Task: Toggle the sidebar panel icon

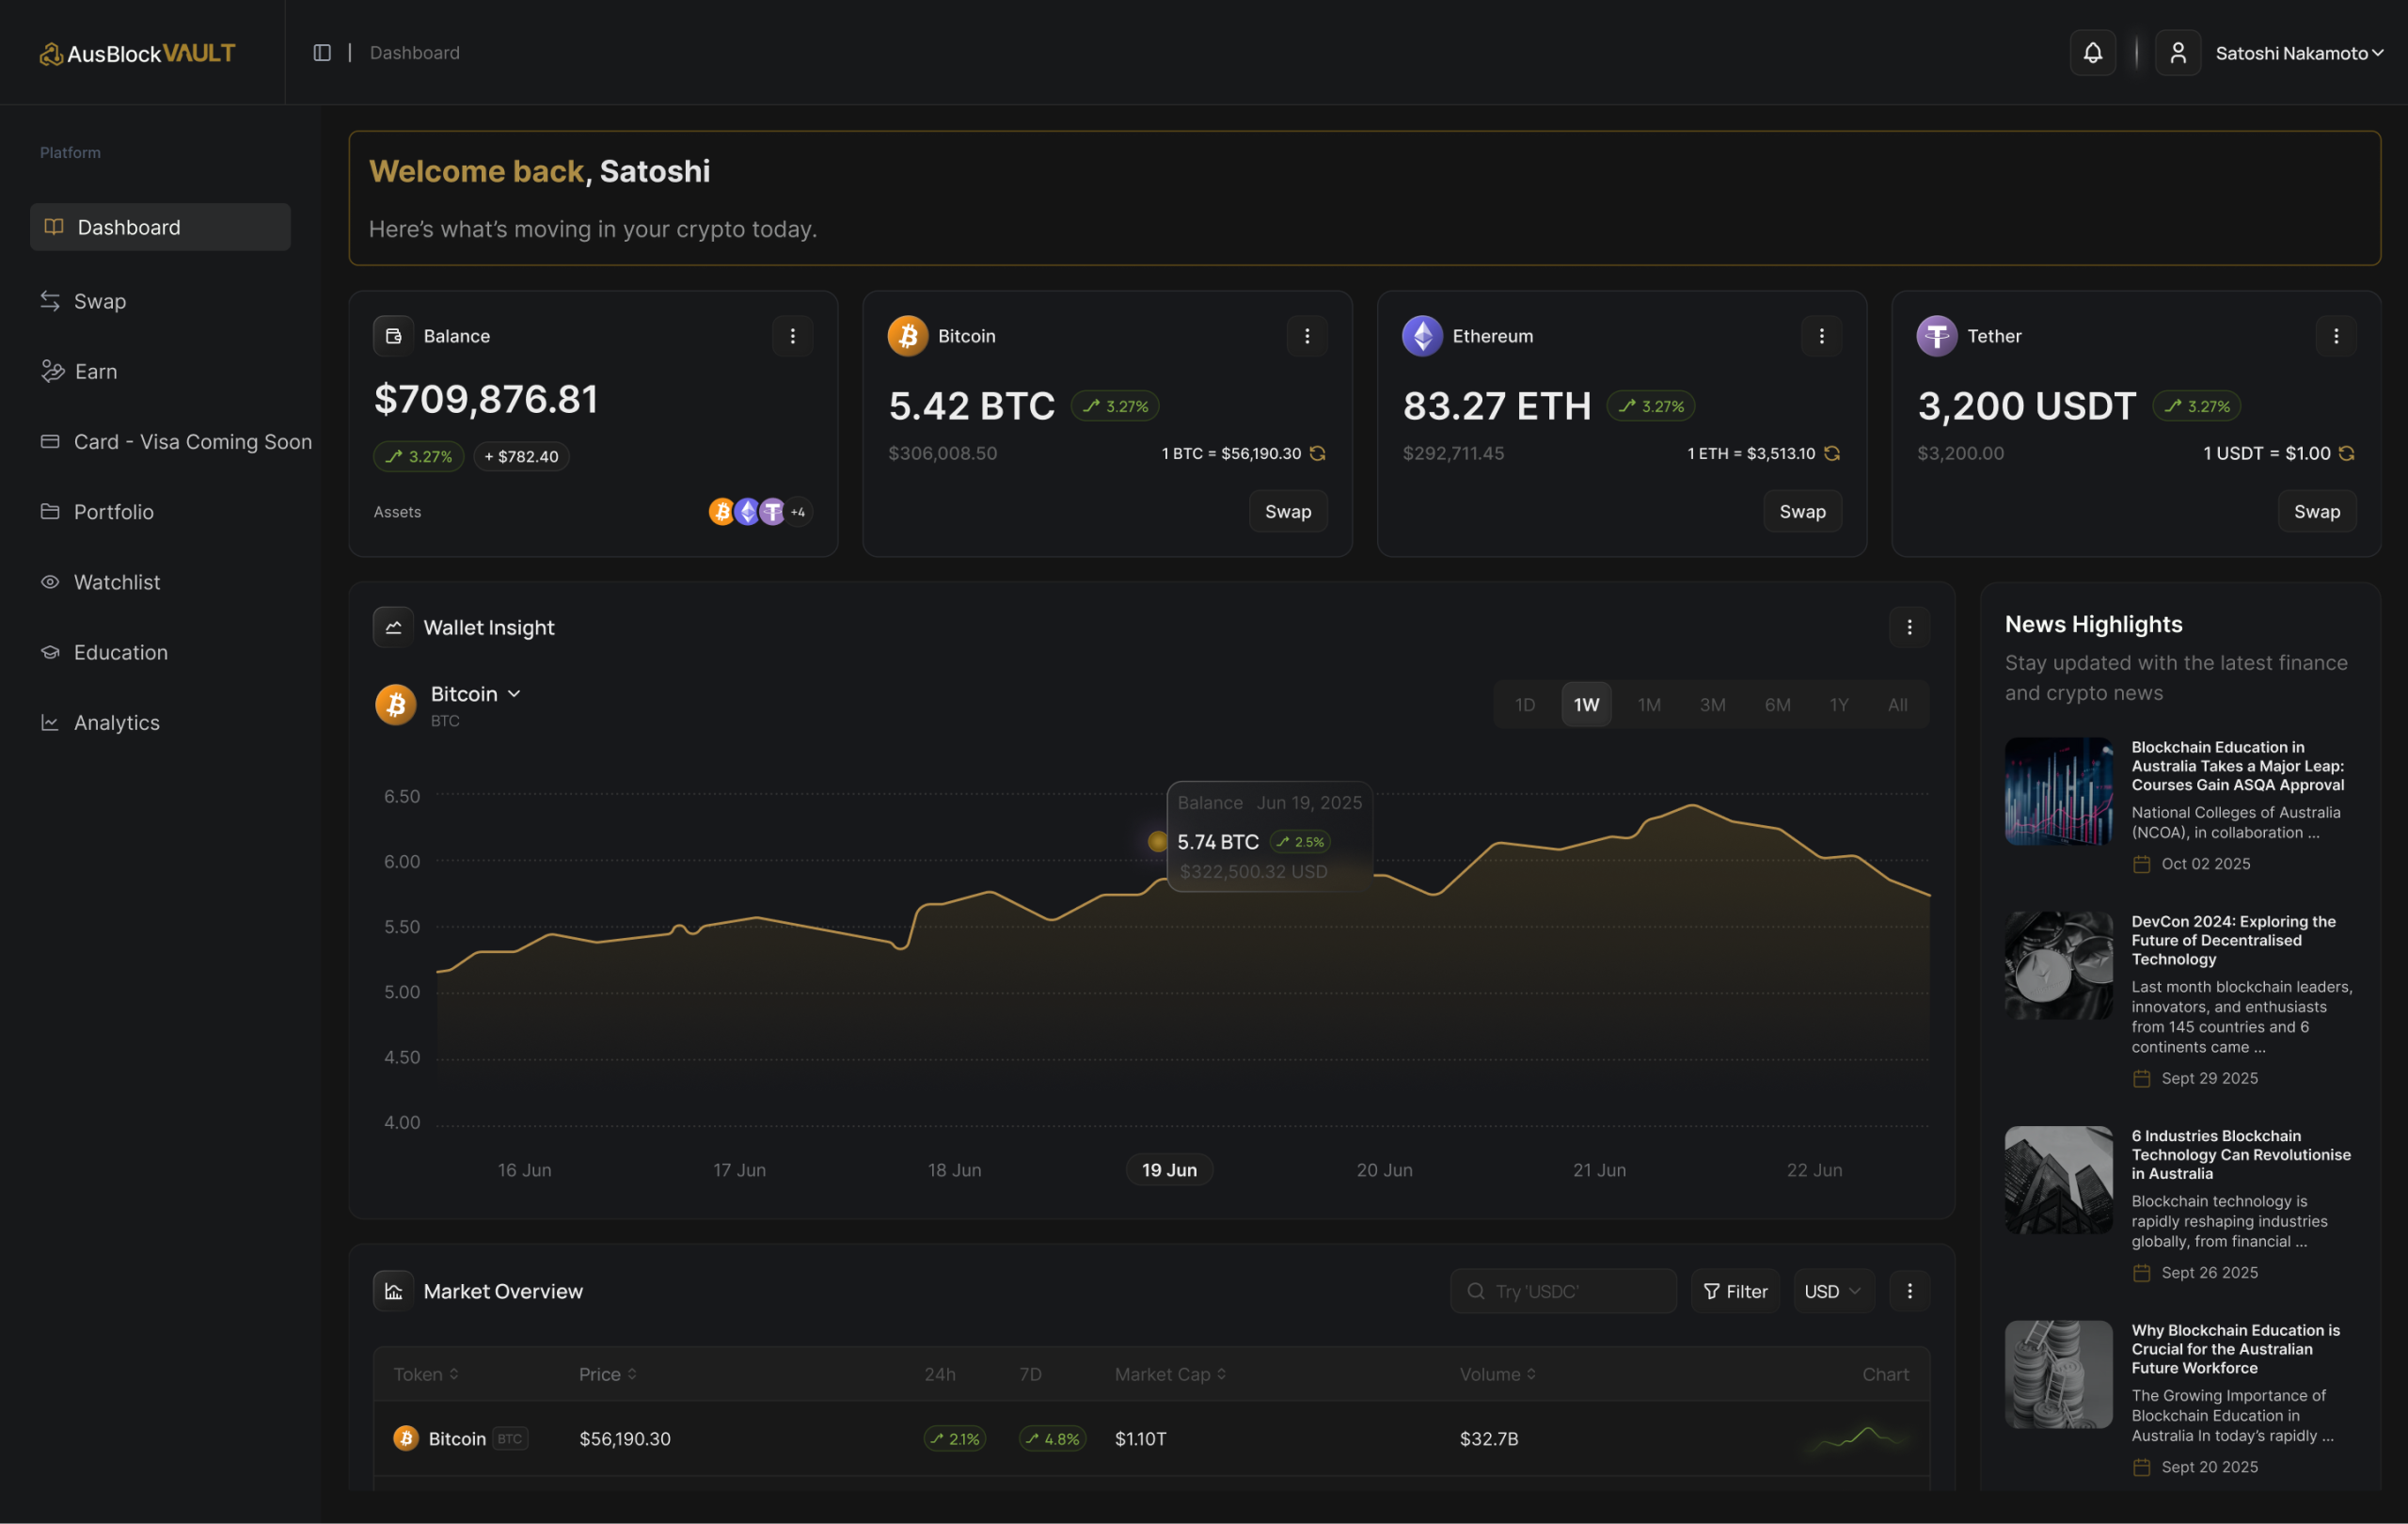Action: click(x=322, y=53)
